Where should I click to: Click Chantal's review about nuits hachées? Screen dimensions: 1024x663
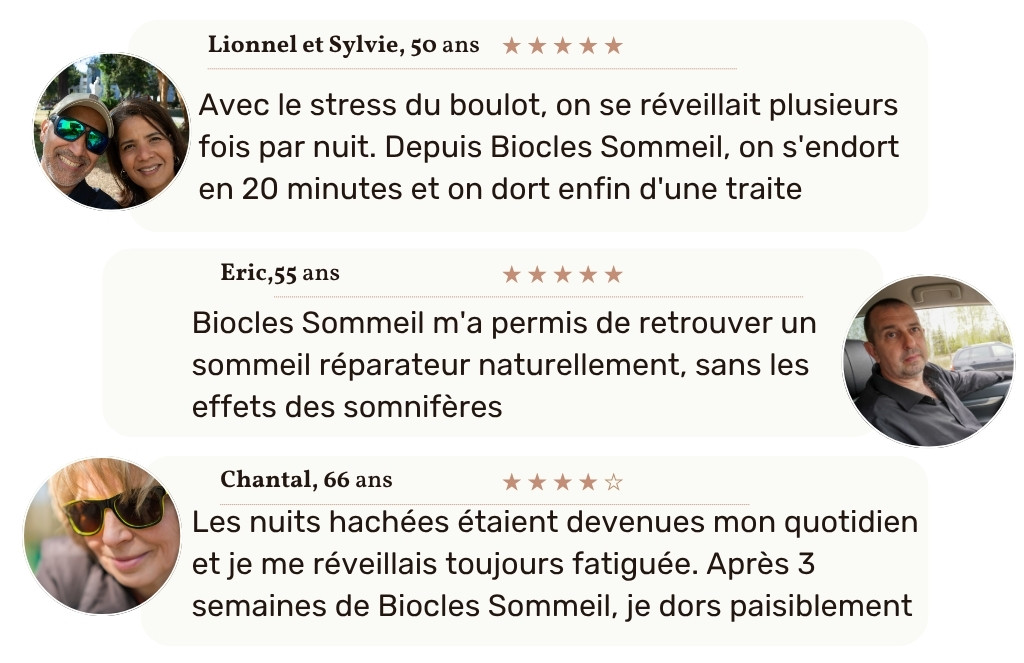click(x=554, y=564)
